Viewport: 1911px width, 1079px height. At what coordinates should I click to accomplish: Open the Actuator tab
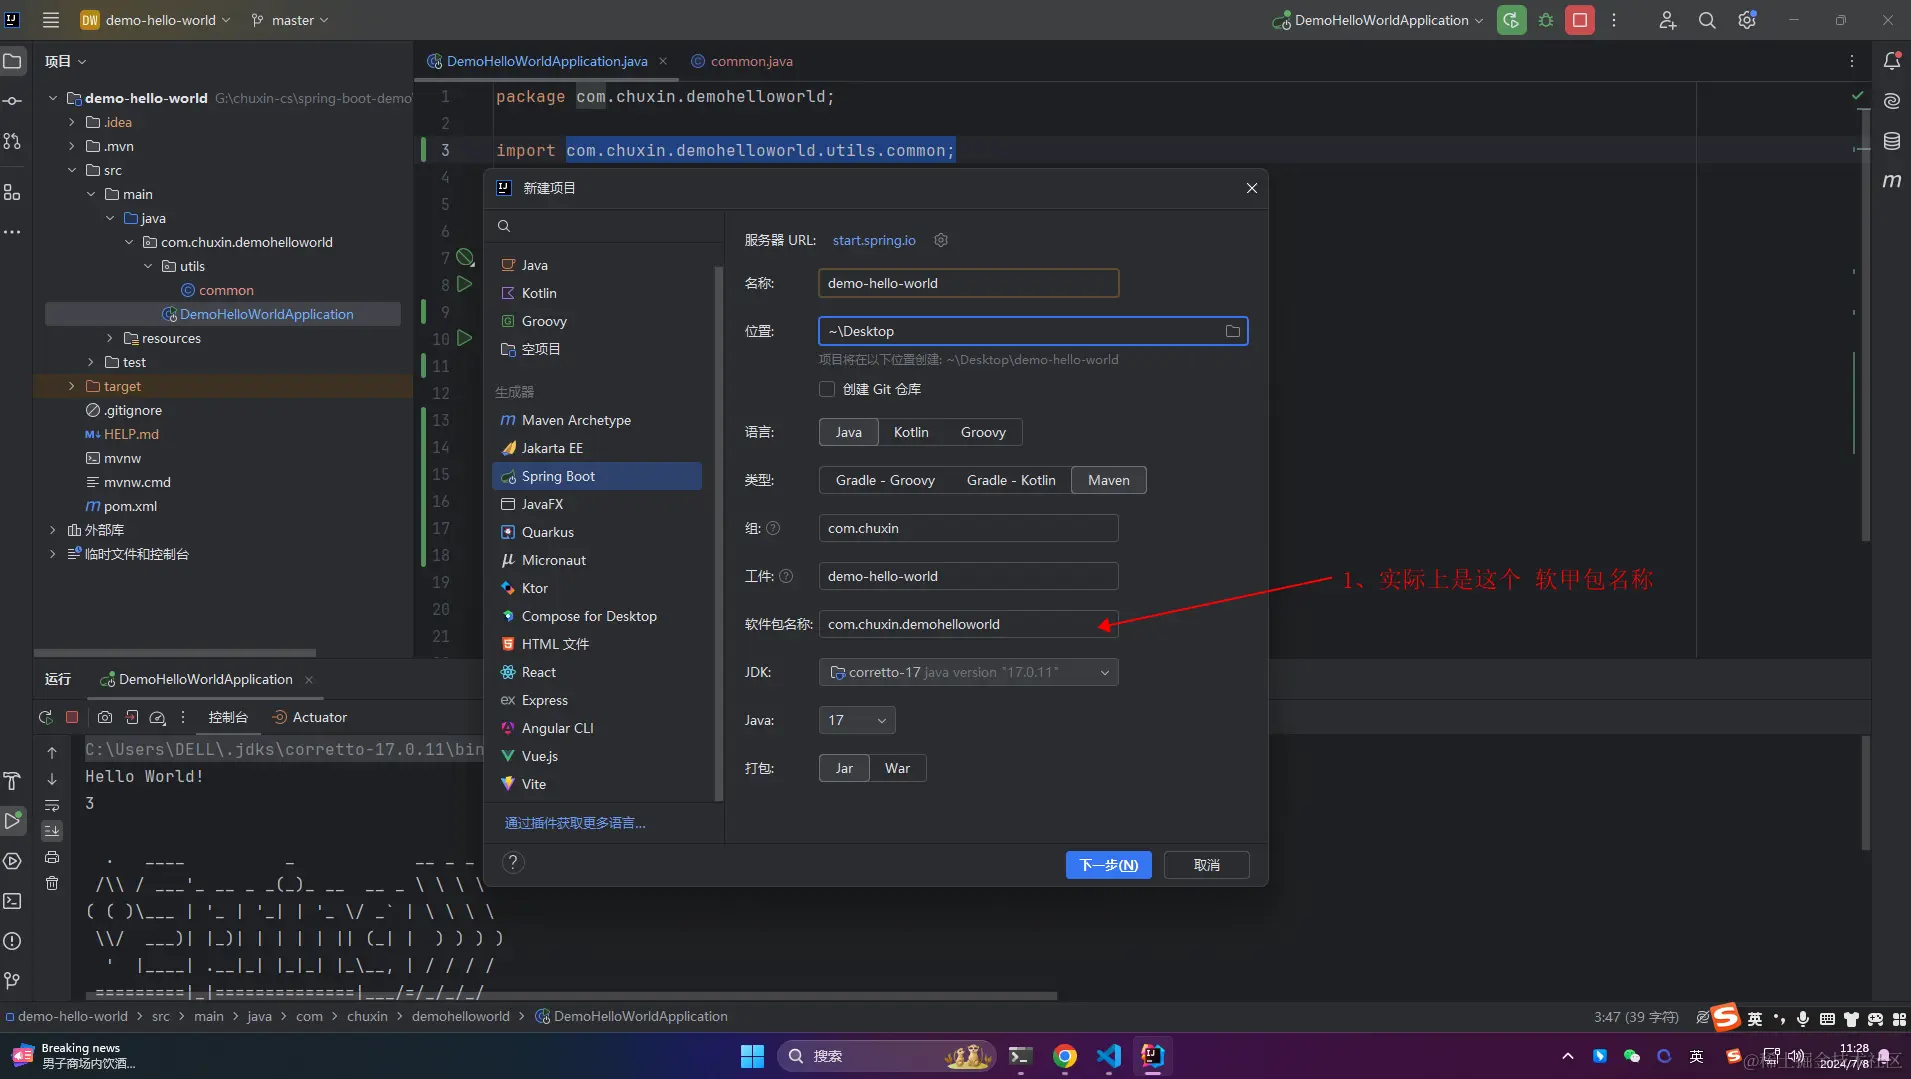310,717
